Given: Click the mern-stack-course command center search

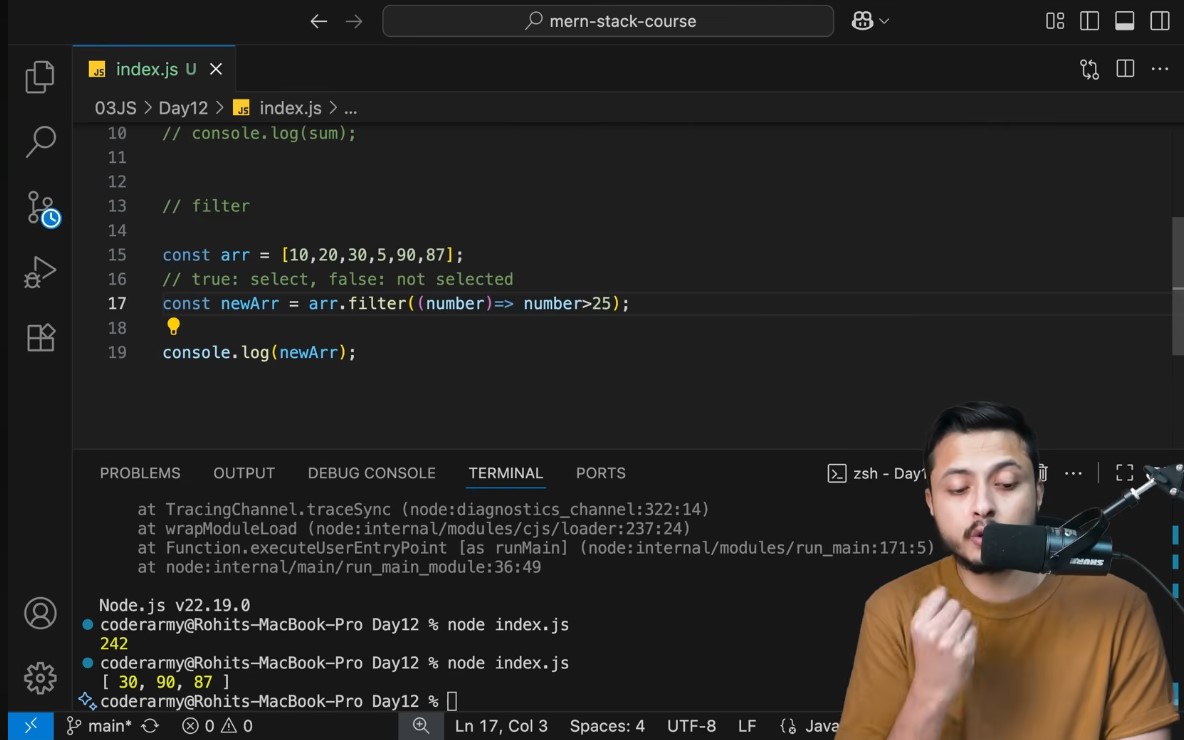Looking at the screenshot, I should (x=608, y=21).
